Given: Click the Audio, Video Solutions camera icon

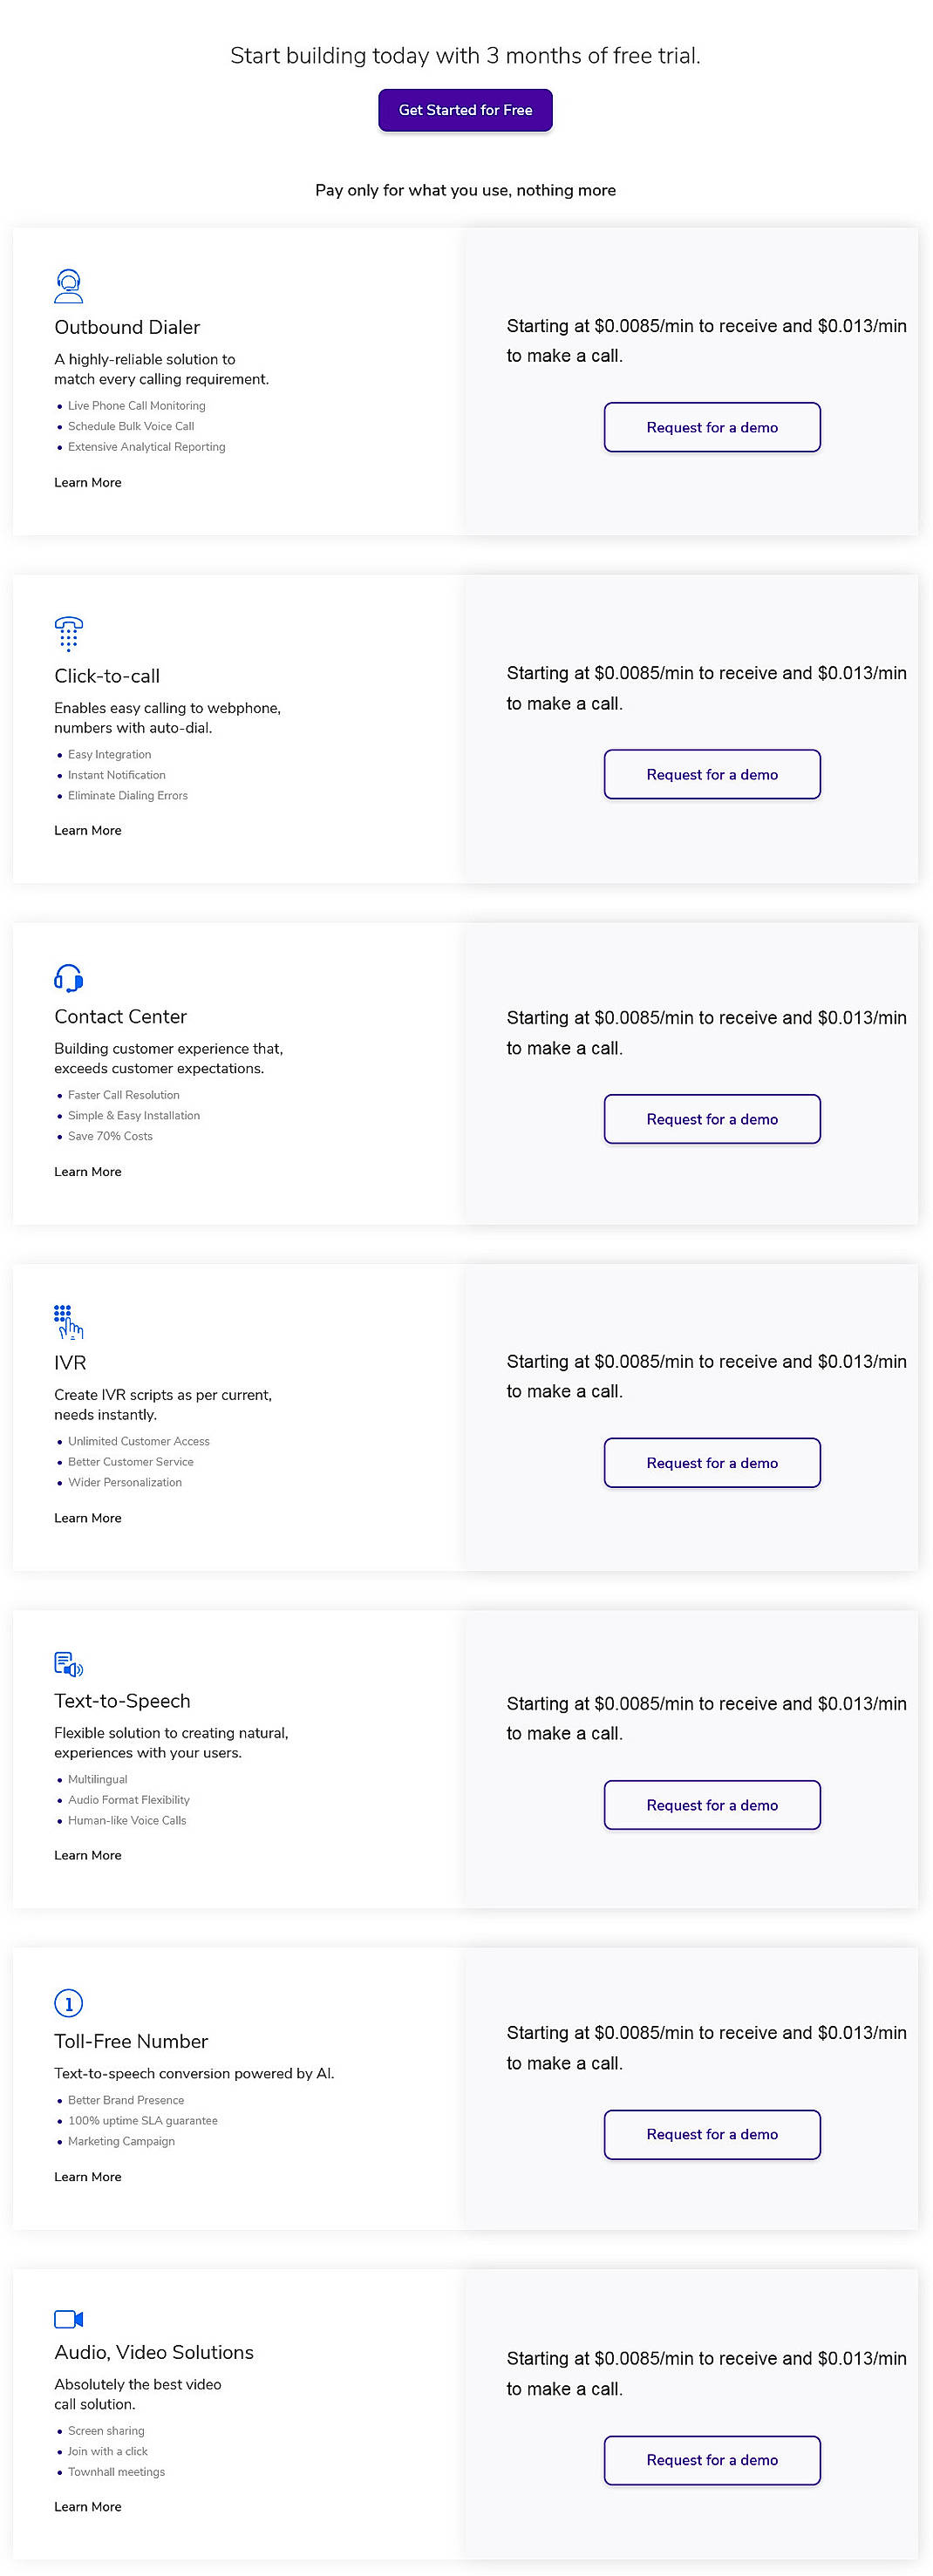Looking at the screenshot, I should tap(68, 2319).
